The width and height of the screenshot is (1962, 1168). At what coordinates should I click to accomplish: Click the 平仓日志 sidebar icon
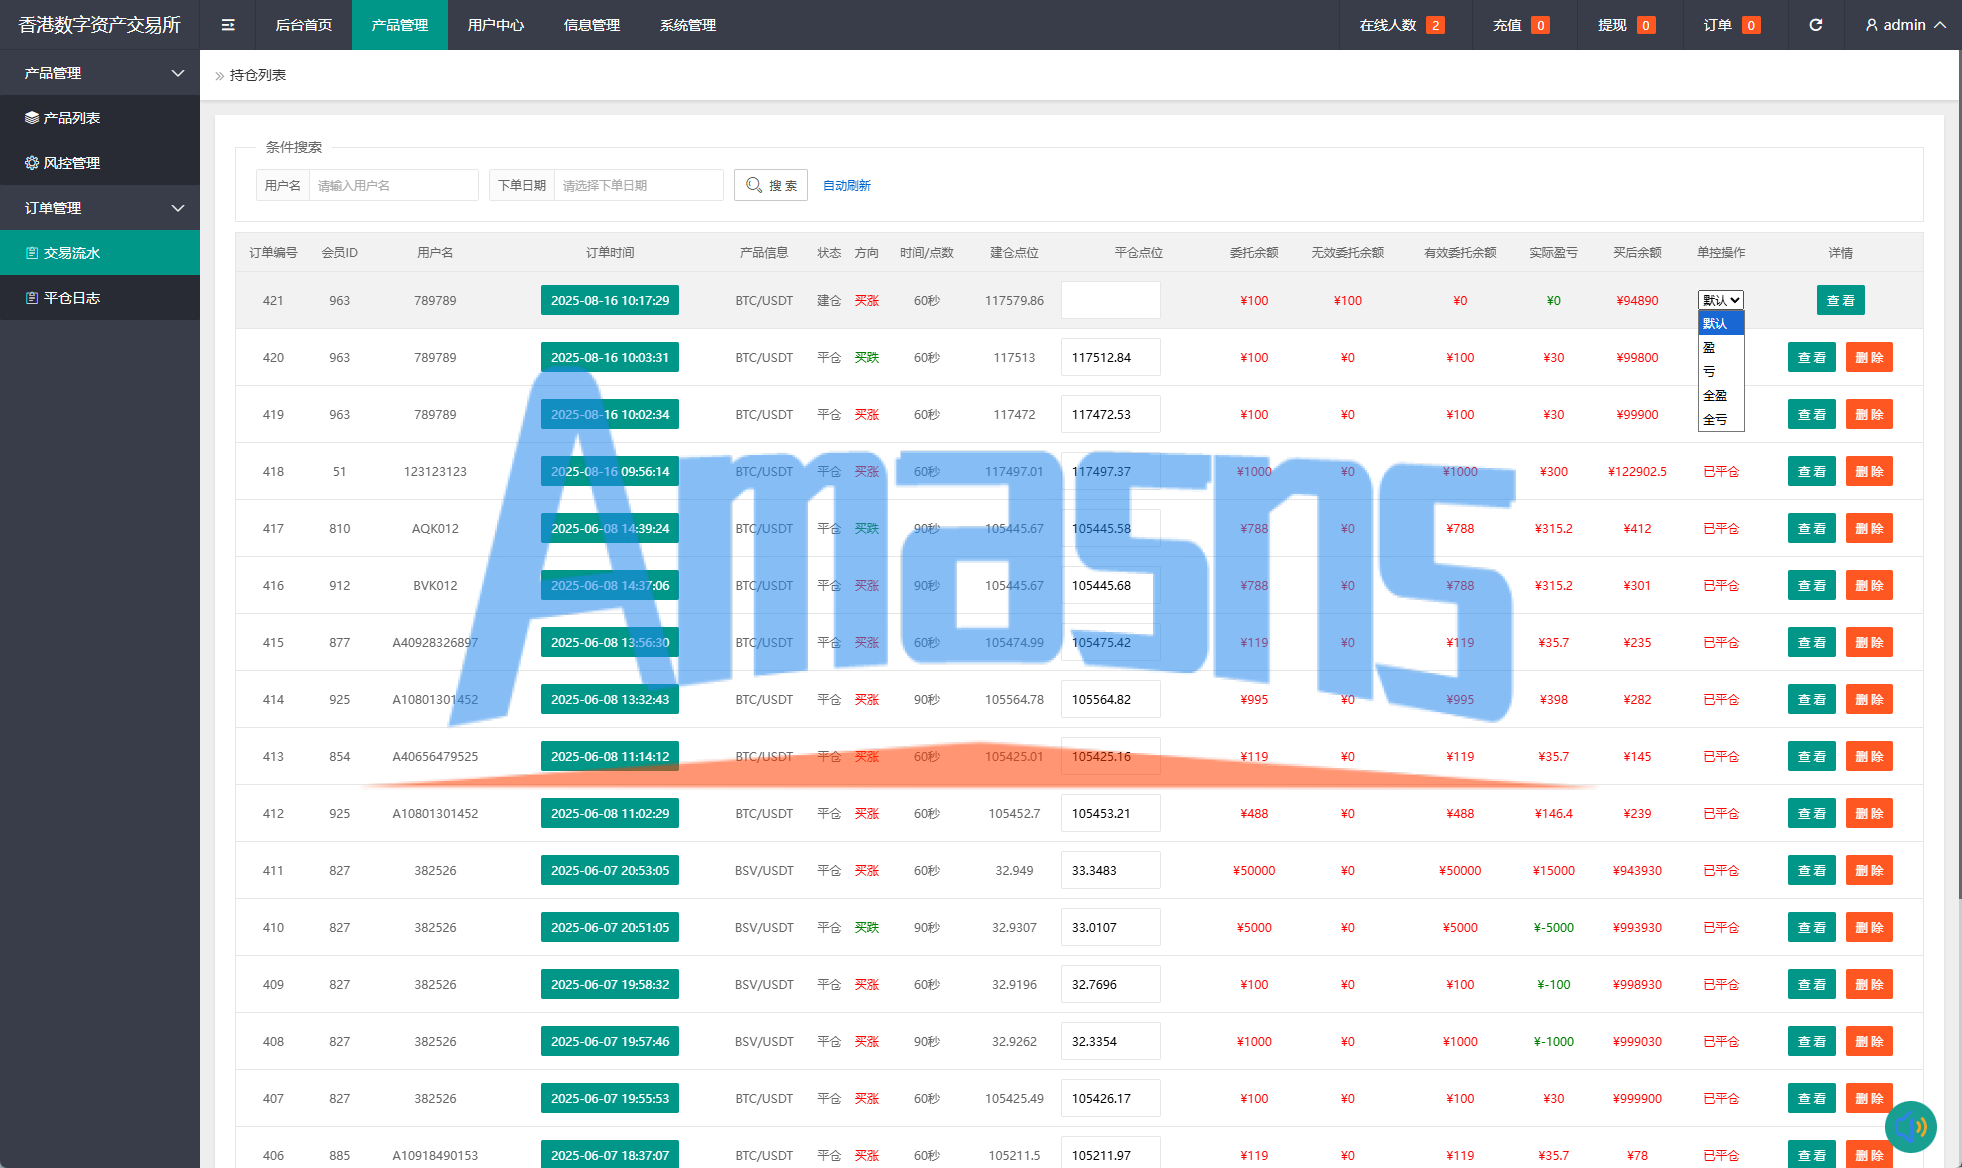pos(32,298)
